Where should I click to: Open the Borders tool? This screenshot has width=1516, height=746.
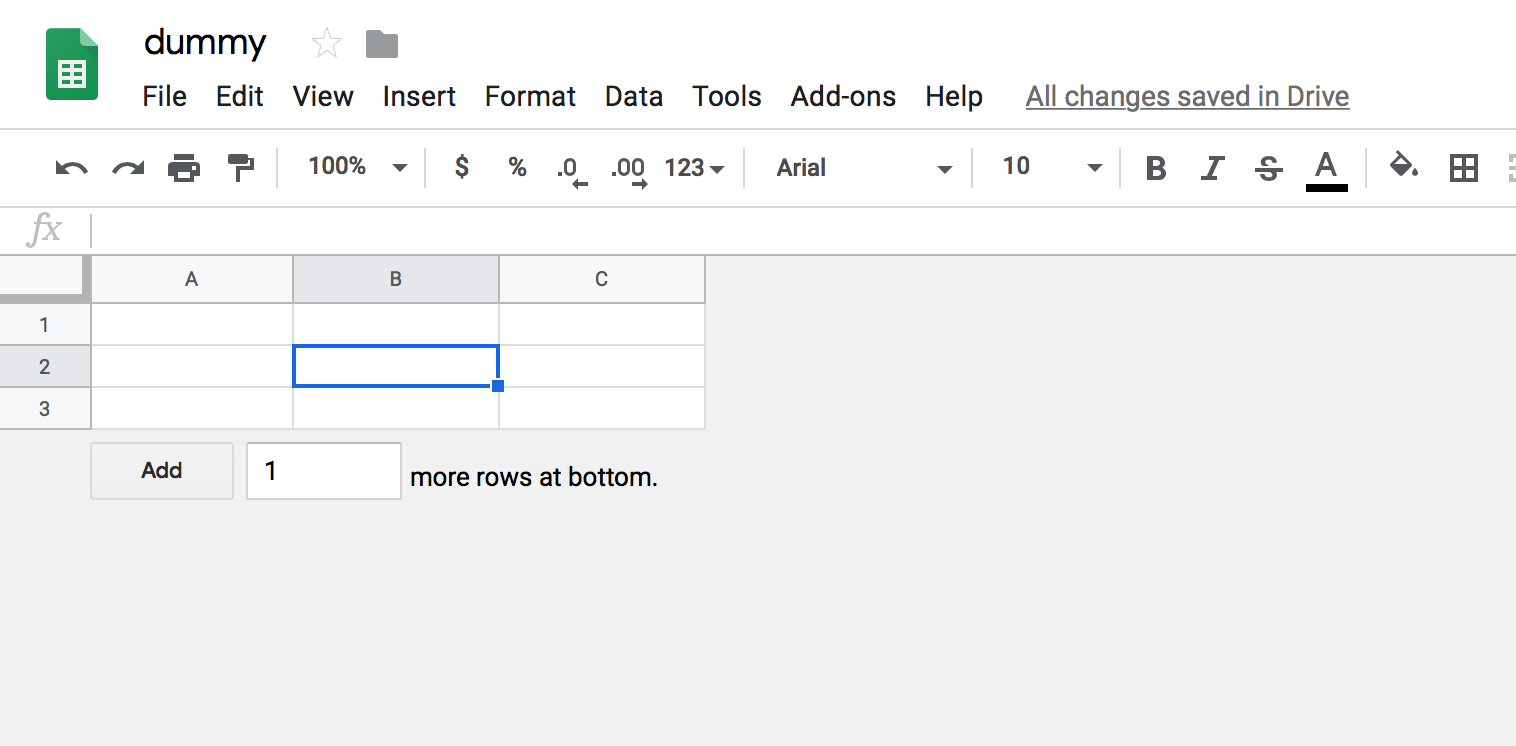(1463, 167)
